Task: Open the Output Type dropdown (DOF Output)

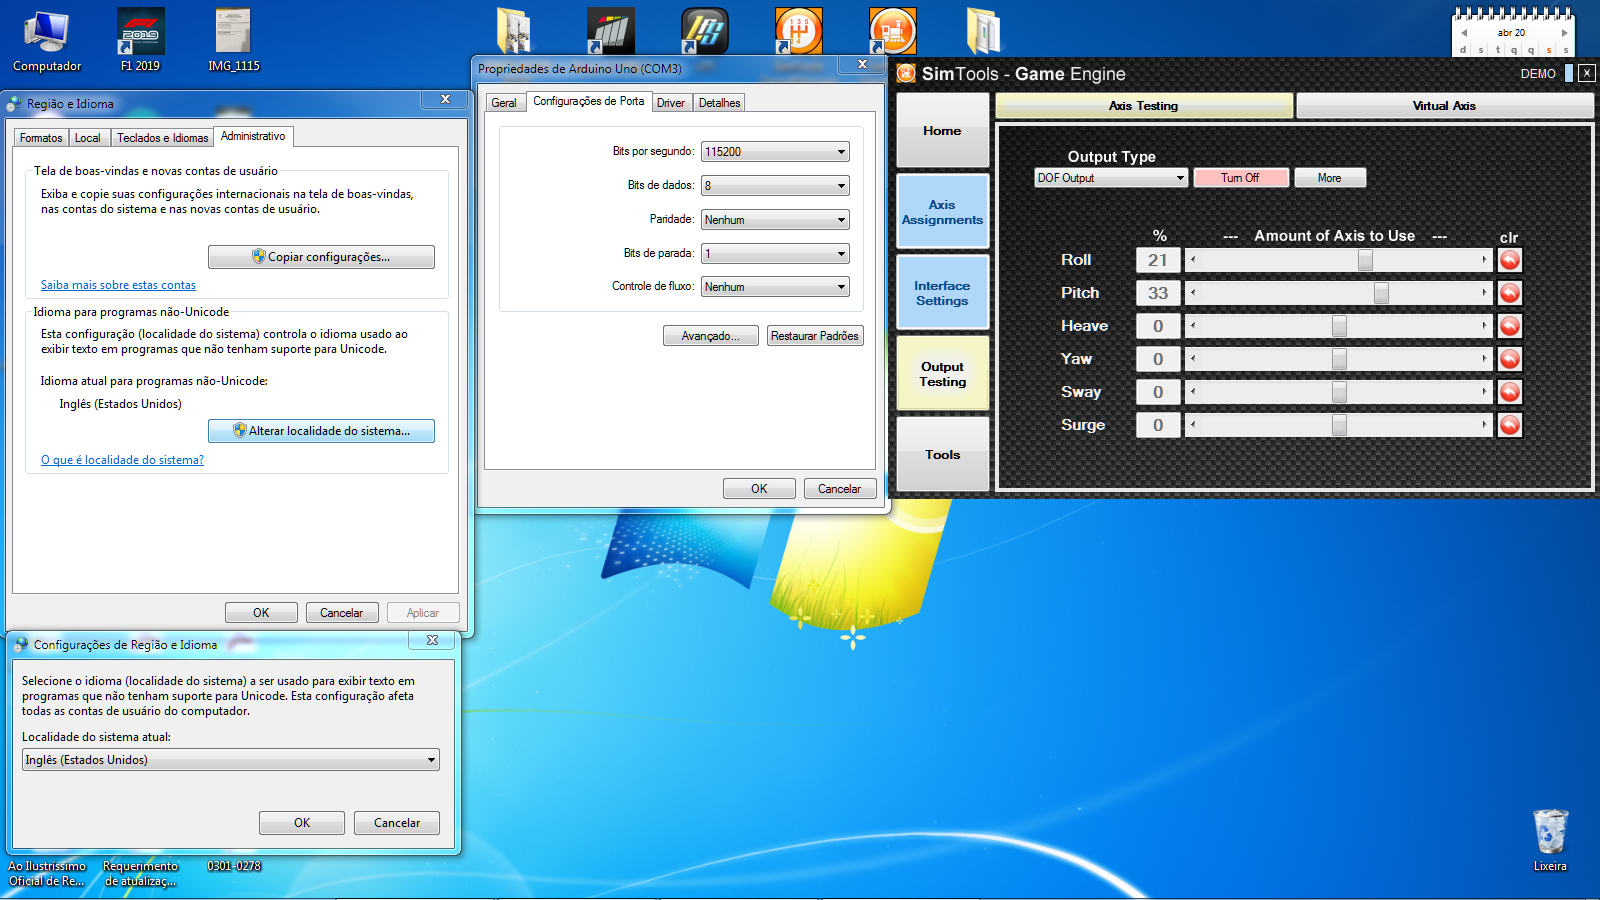Action: tap(1111, 178)
